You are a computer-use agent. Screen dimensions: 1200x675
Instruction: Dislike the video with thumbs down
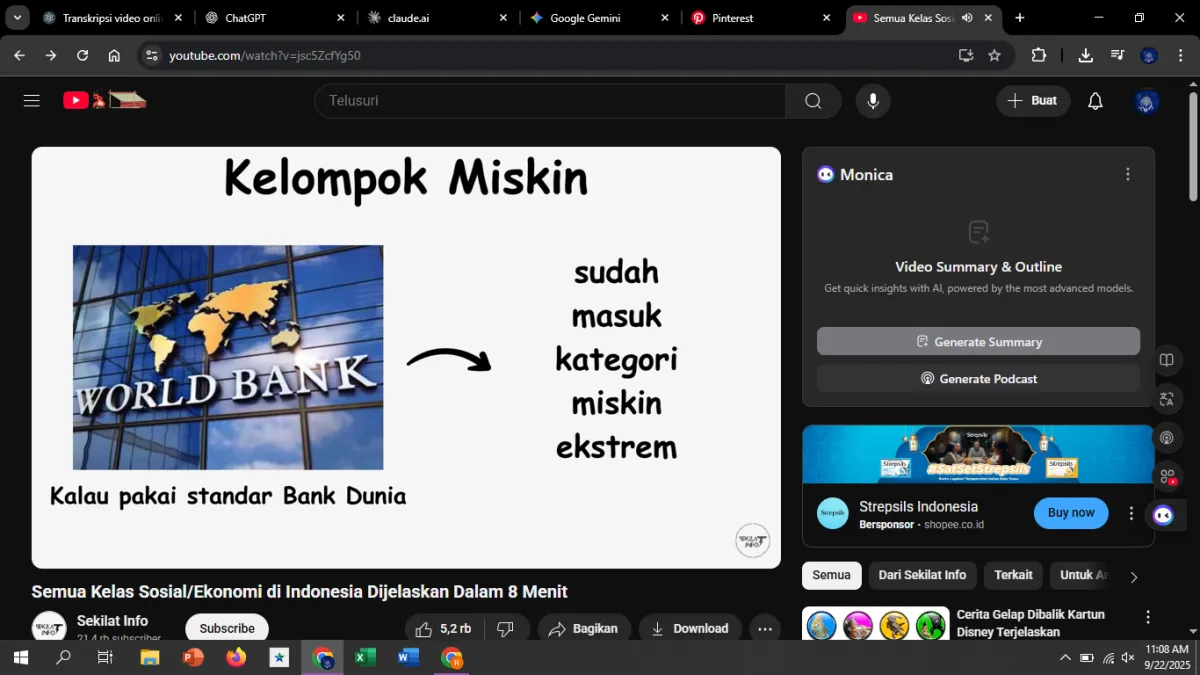point(507,628)
